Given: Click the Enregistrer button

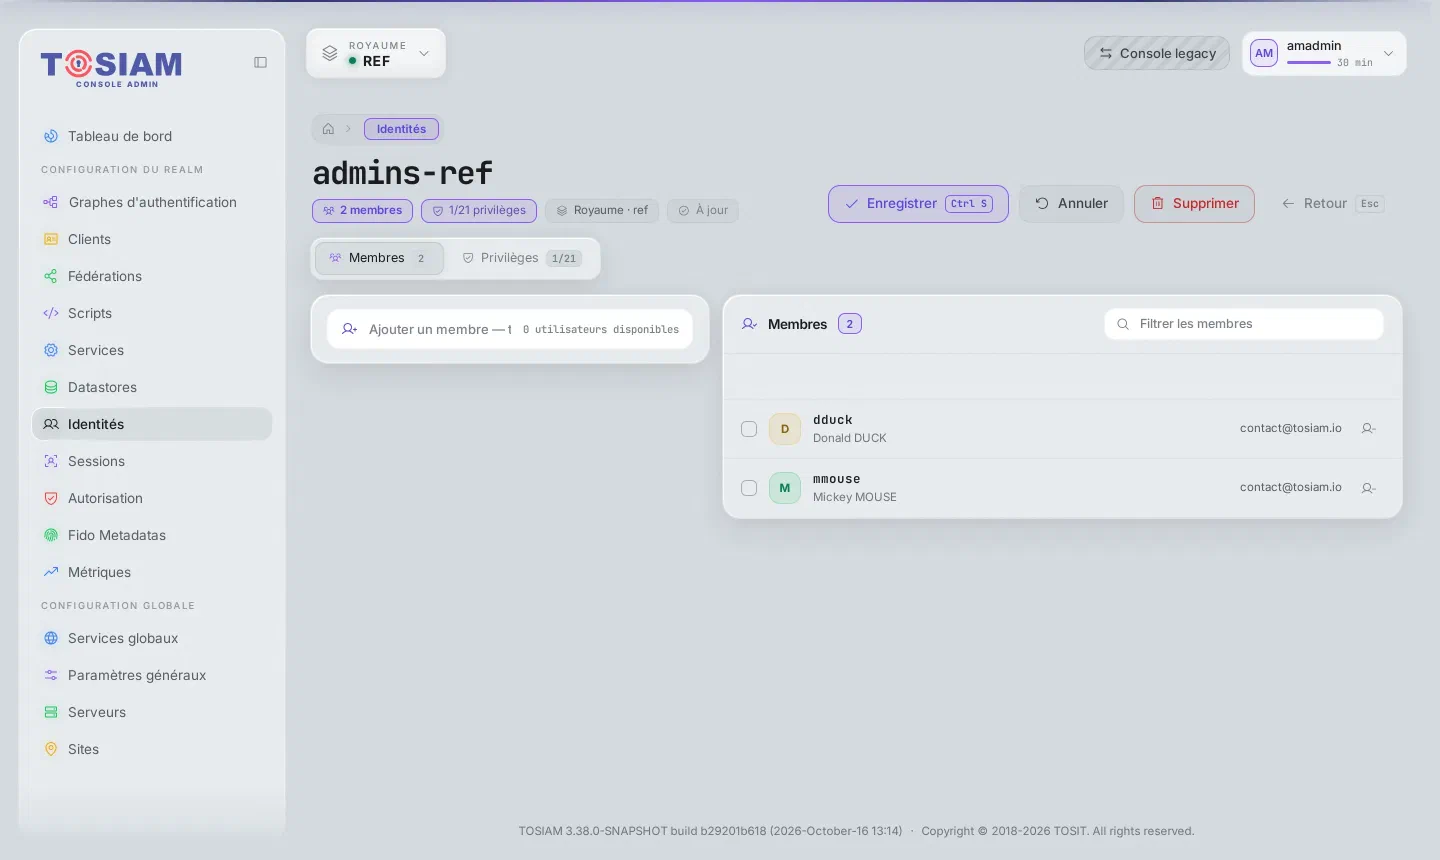Looking at the screenshot, I should pyautogui.click(x=918, y=204).
